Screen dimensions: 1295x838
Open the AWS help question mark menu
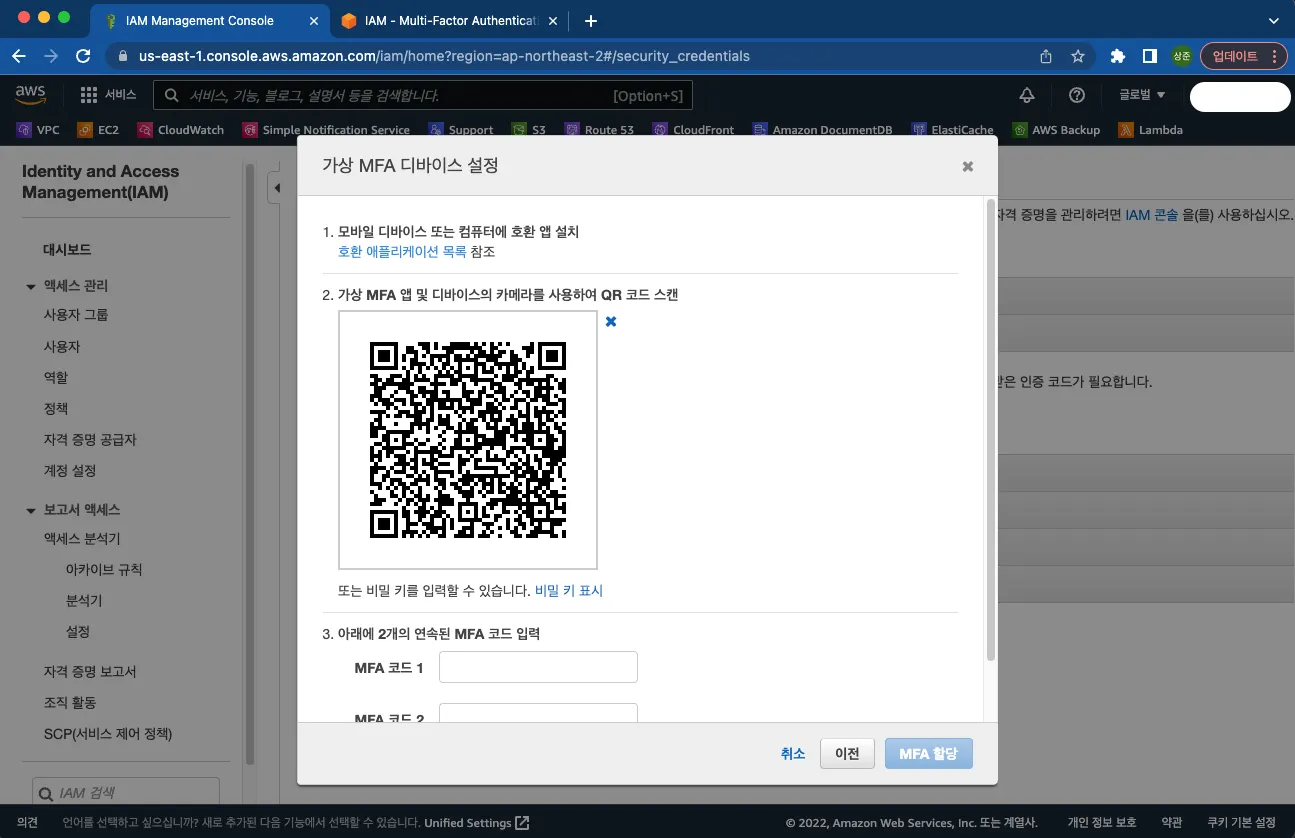[1077, 95]
